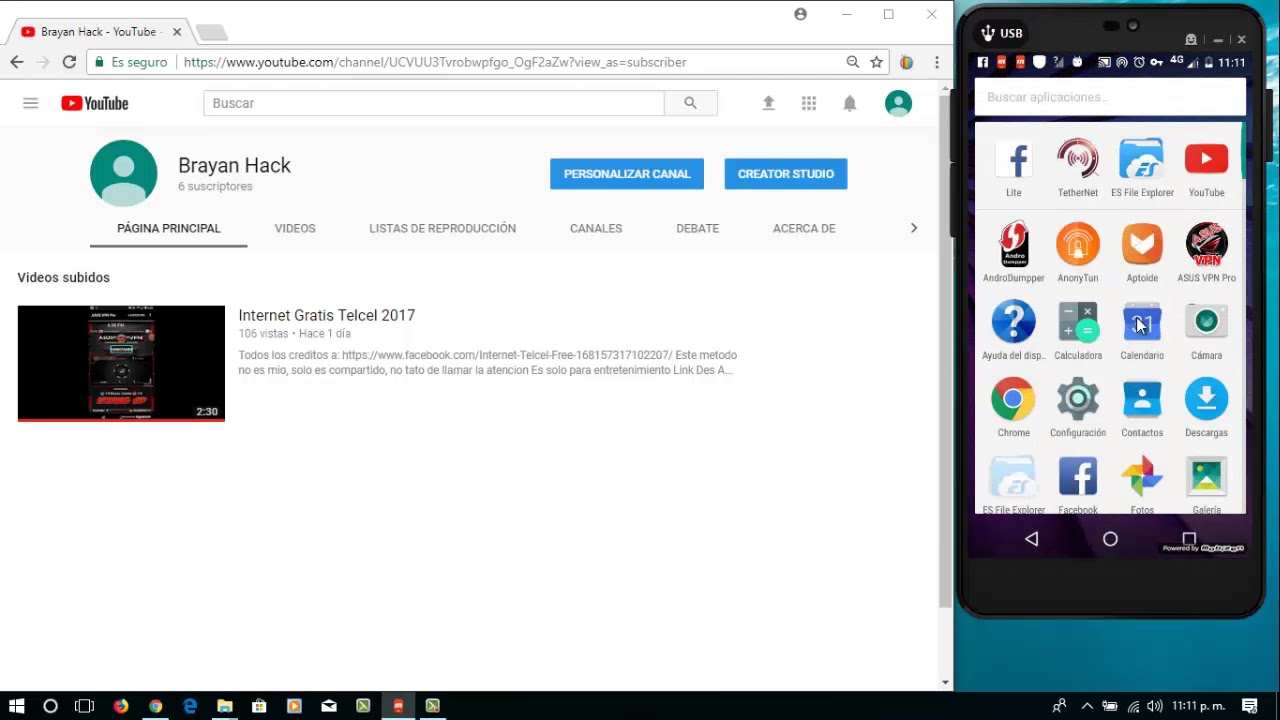Open Chrome app on phone
This screenshot has width=1280, height=720.
click(x=1014, y=407)
